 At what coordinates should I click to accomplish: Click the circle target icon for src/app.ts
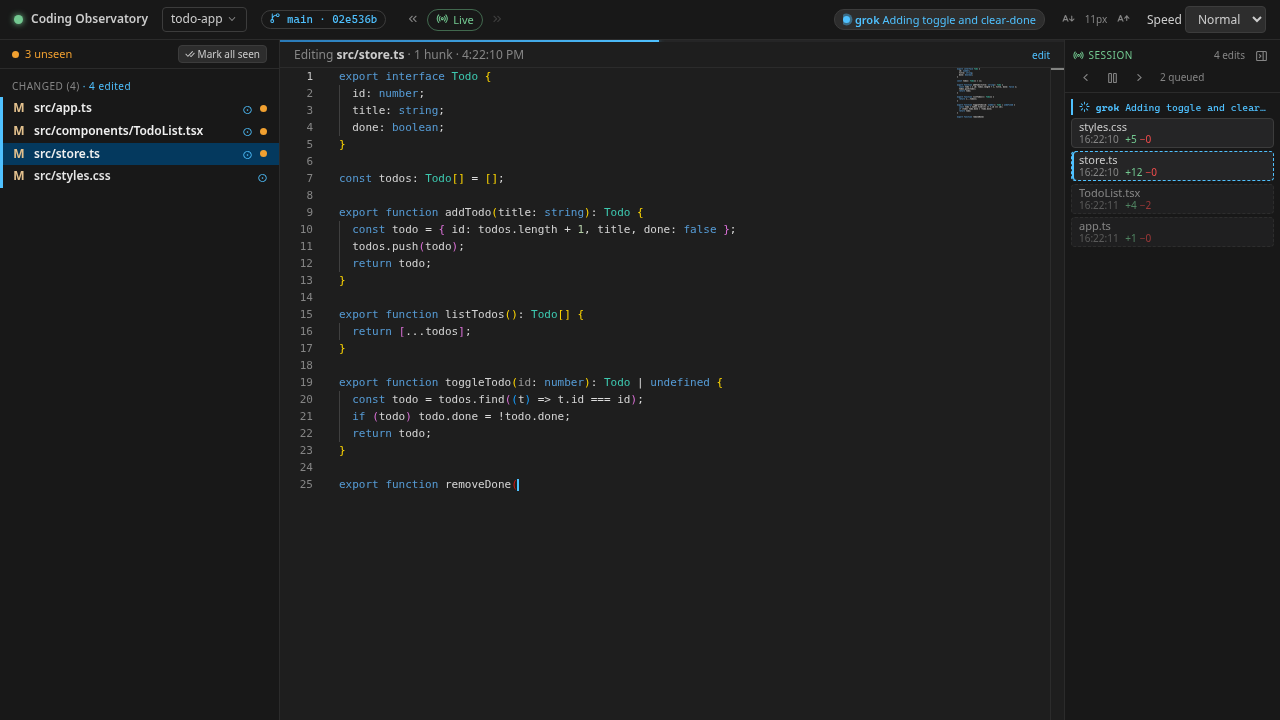[x=247, y=109]
